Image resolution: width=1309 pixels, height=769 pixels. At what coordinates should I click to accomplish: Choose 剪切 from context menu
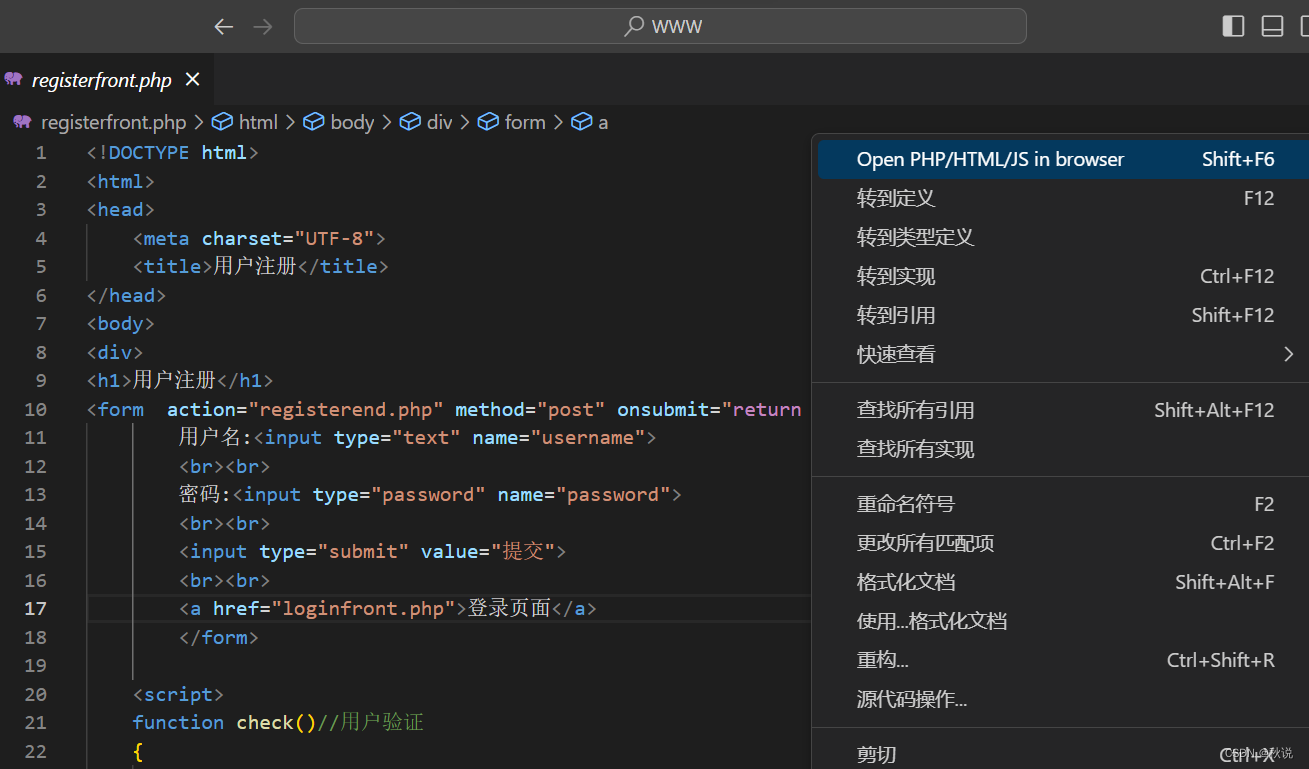[1063, 754]
